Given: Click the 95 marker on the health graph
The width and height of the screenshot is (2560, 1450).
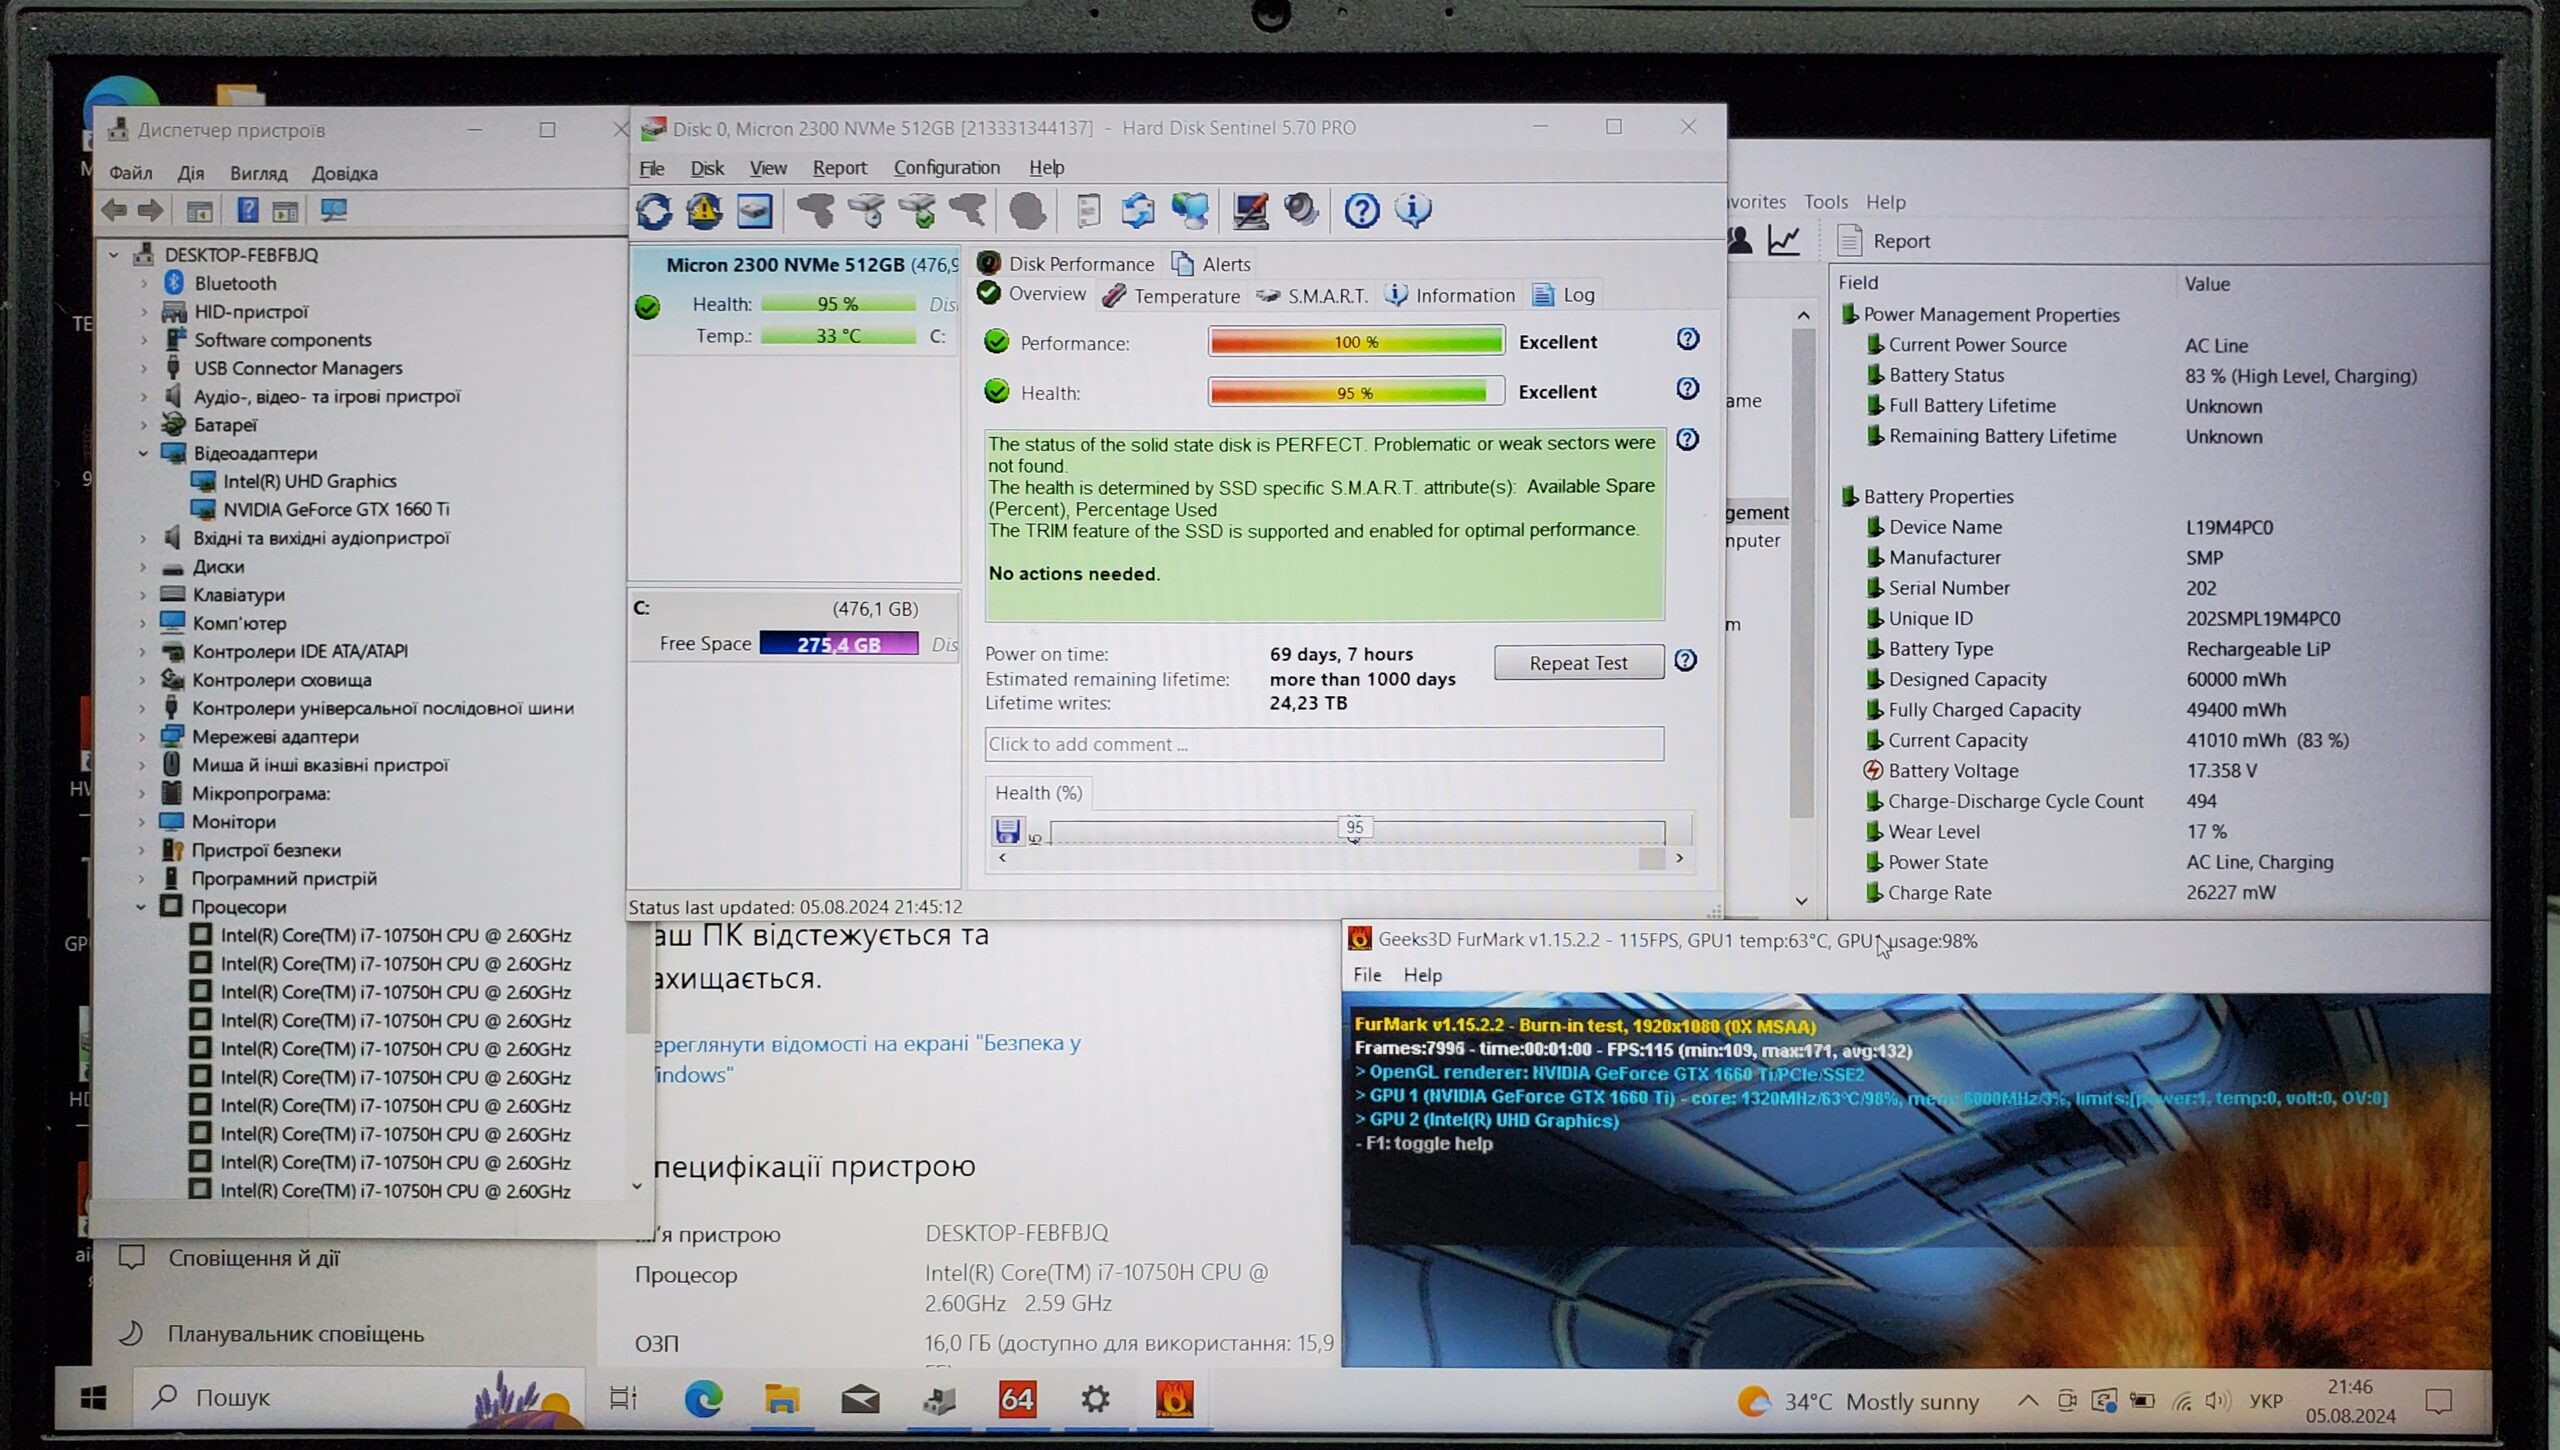Looking at the screenshot, I should [x=1354, y=828].
